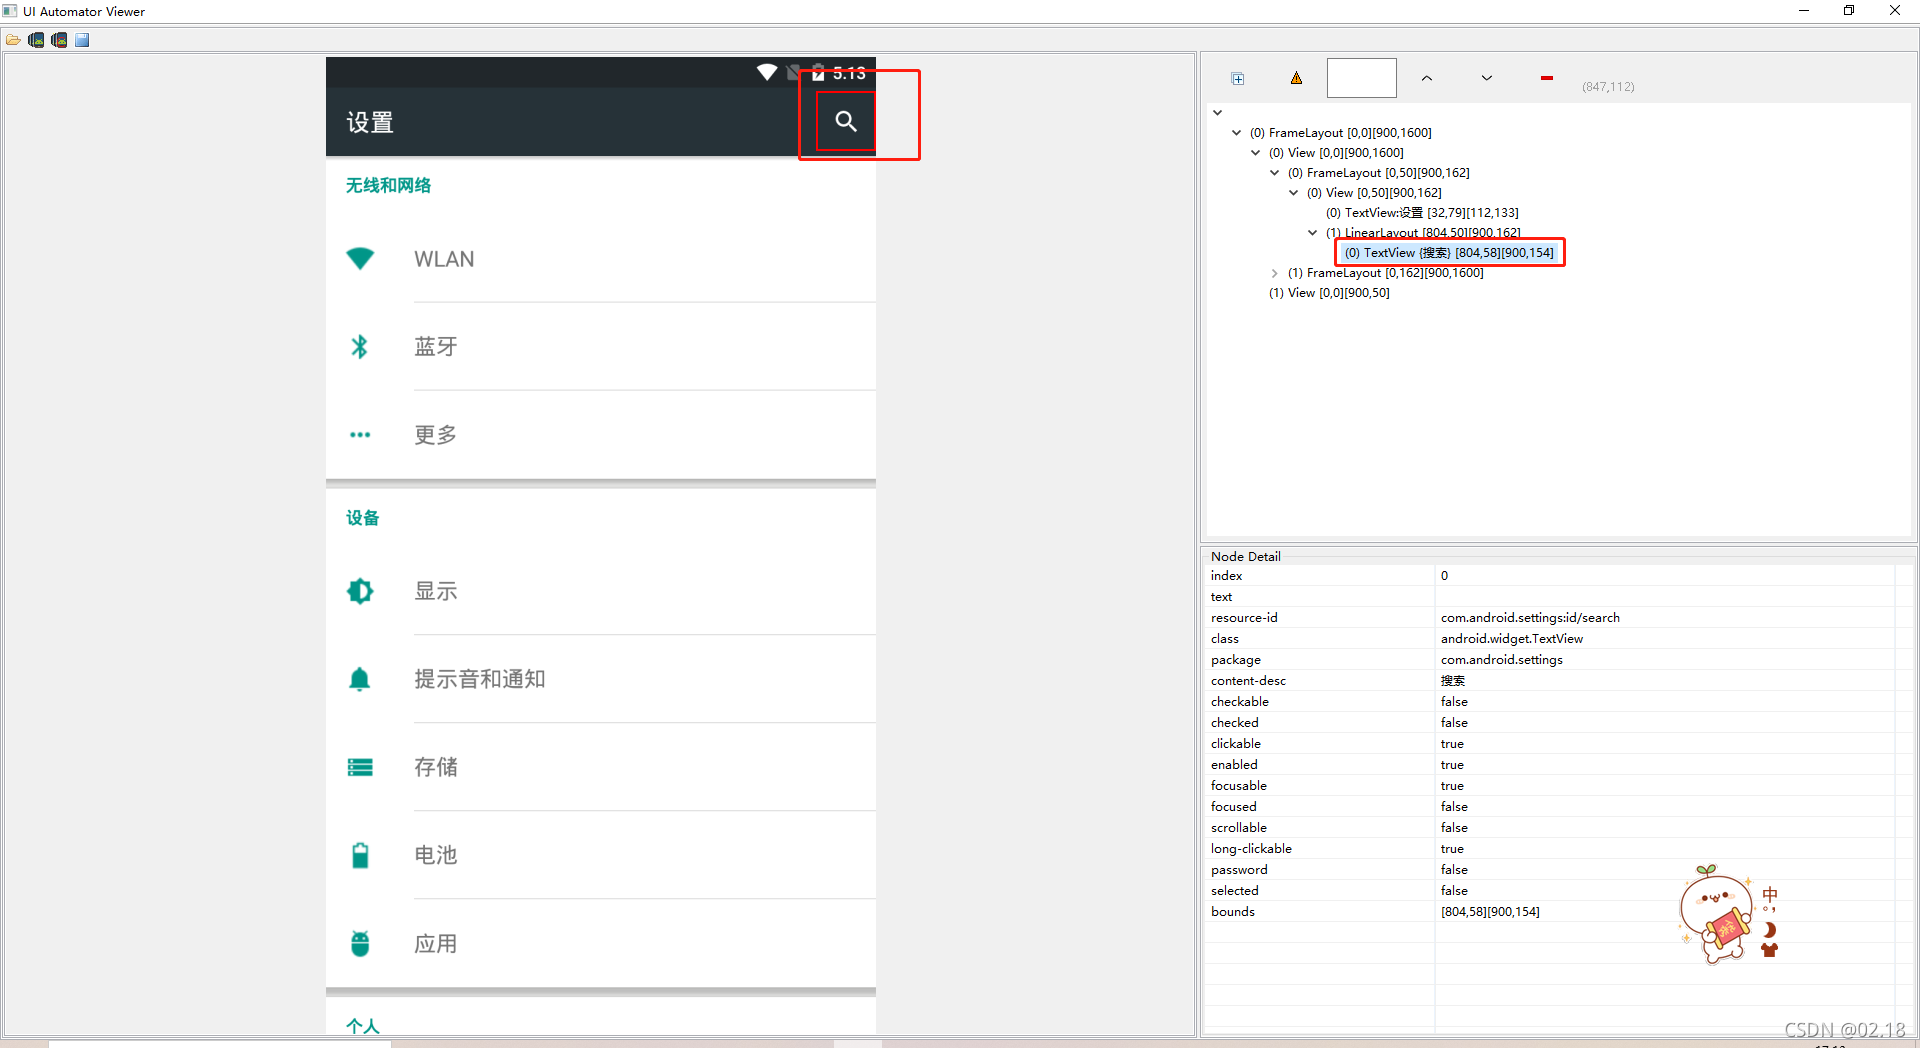Click the index property value 0

1444,576
